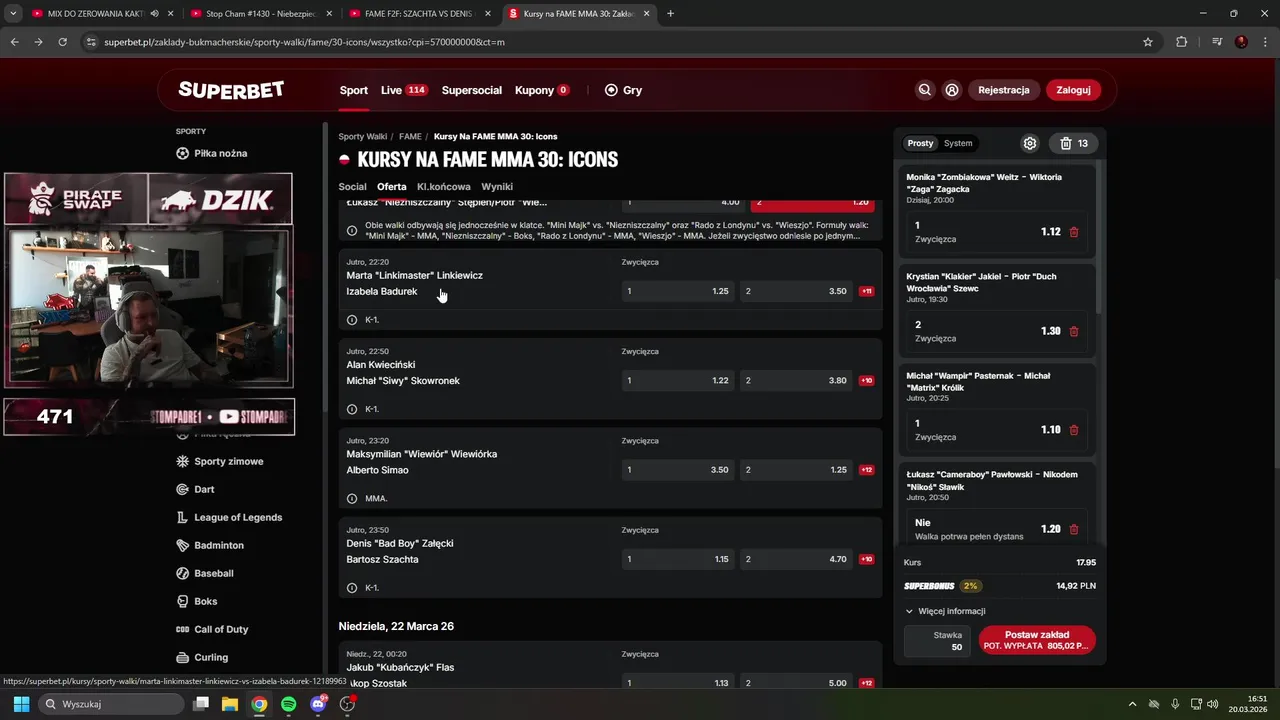Click info icon next to K-1. under Linkiewicz fight

pos(352,320)
